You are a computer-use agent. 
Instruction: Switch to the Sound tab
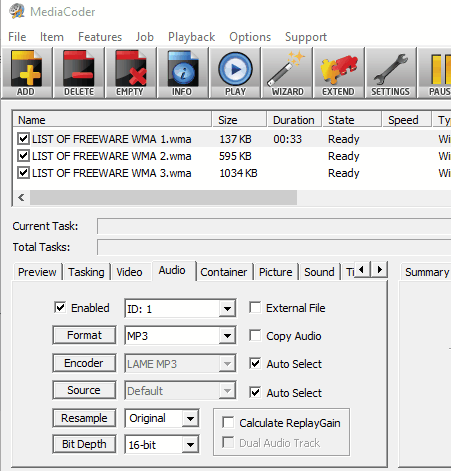319,272
